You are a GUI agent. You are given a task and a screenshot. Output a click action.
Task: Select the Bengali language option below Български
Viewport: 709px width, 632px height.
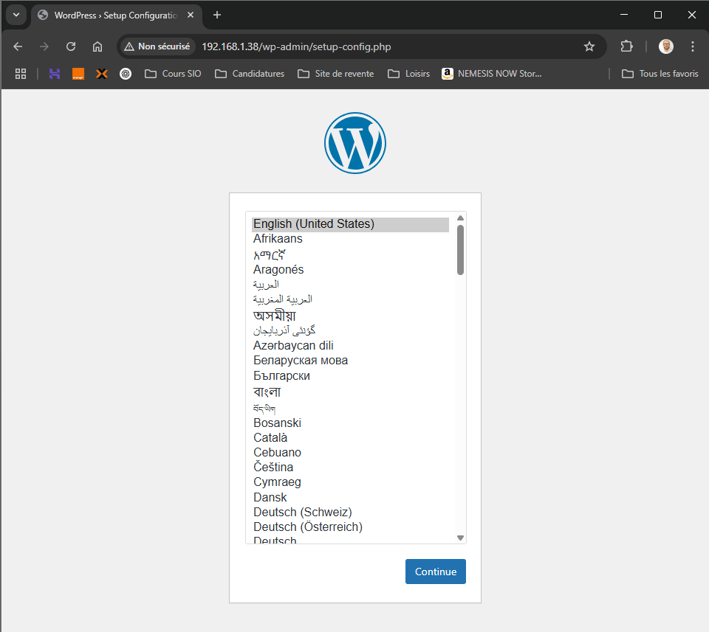point(350,391)
